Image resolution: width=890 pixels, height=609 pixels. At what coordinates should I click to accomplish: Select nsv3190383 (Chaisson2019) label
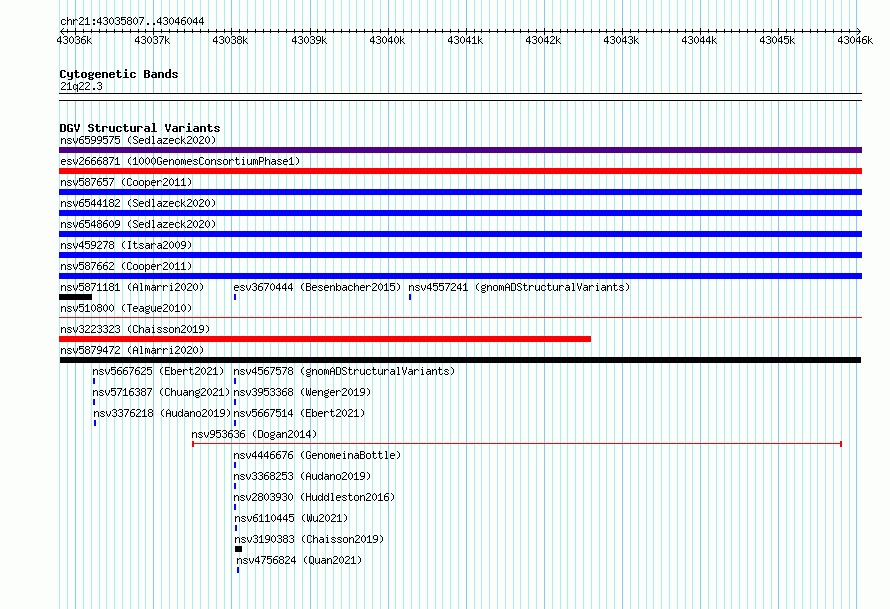(309, 539)
